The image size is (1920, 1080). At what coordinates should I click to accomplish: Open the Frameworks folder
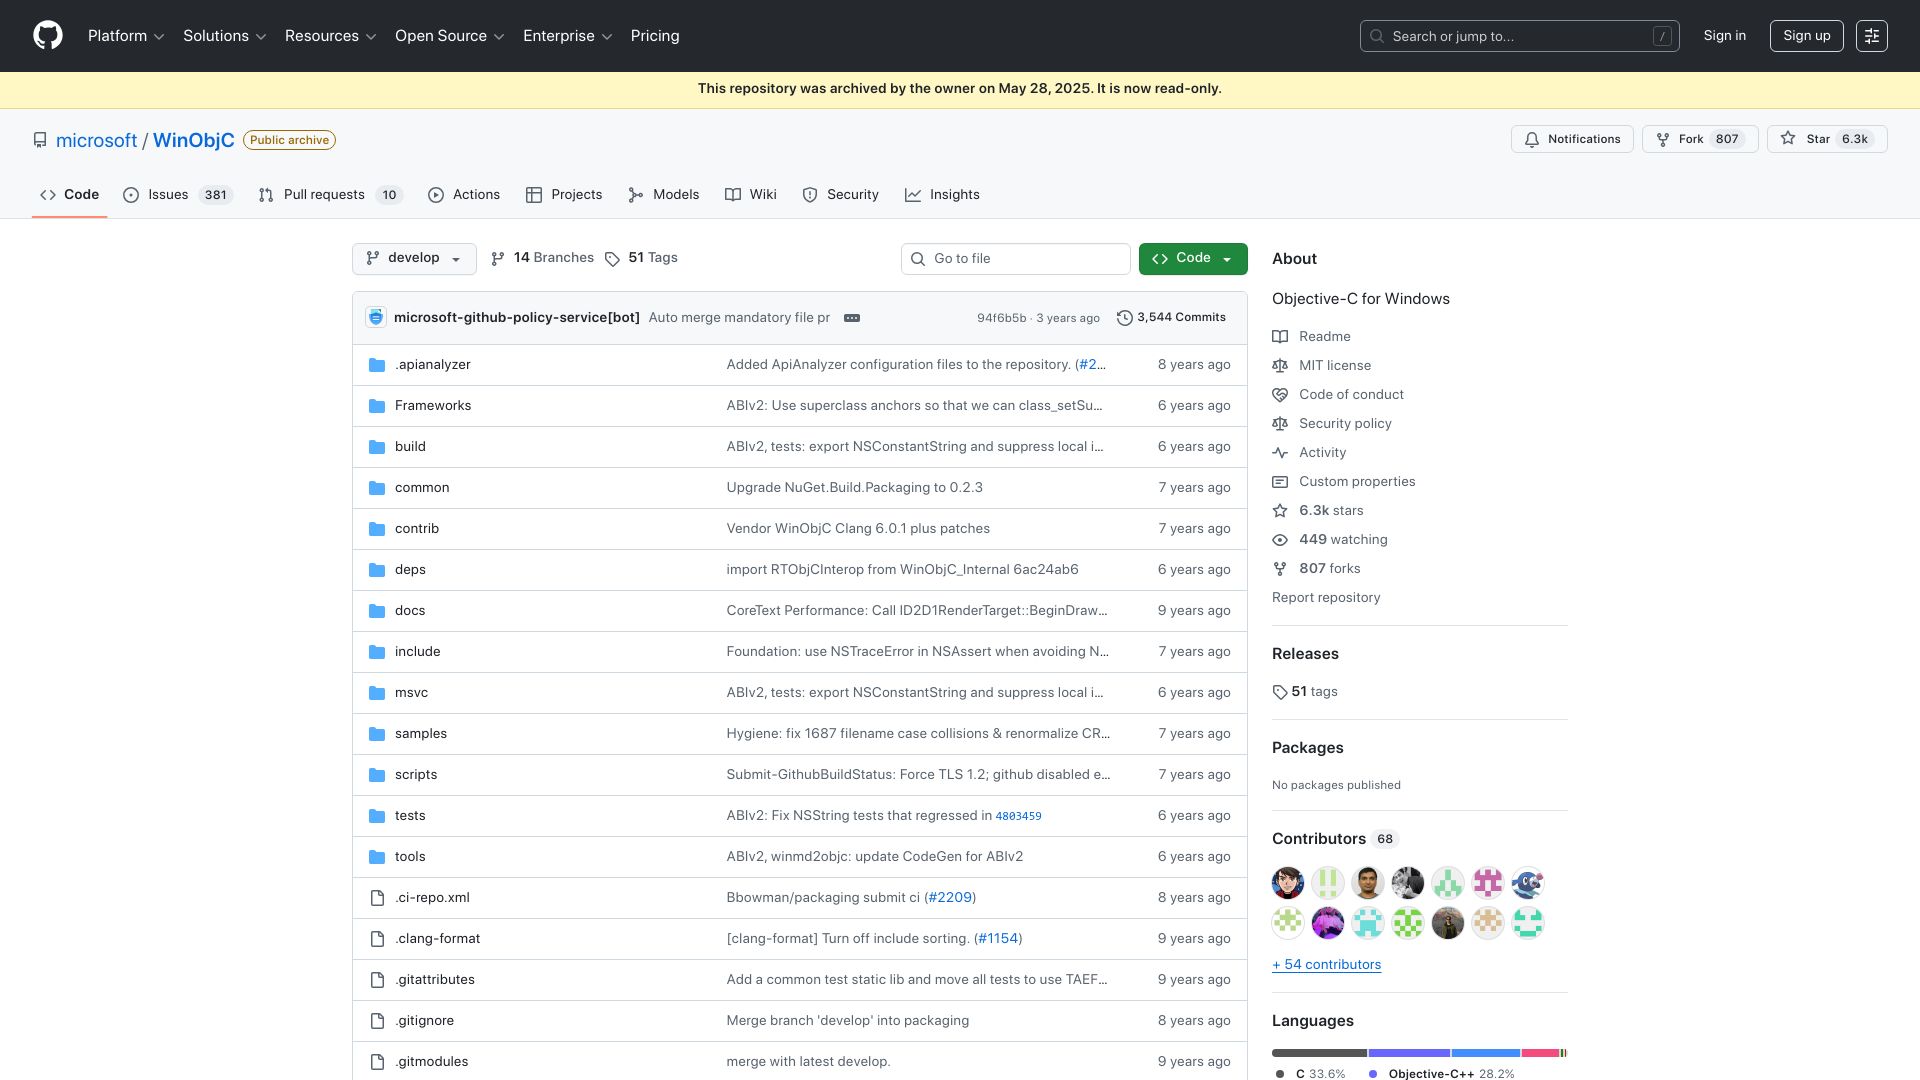point(433,406)
